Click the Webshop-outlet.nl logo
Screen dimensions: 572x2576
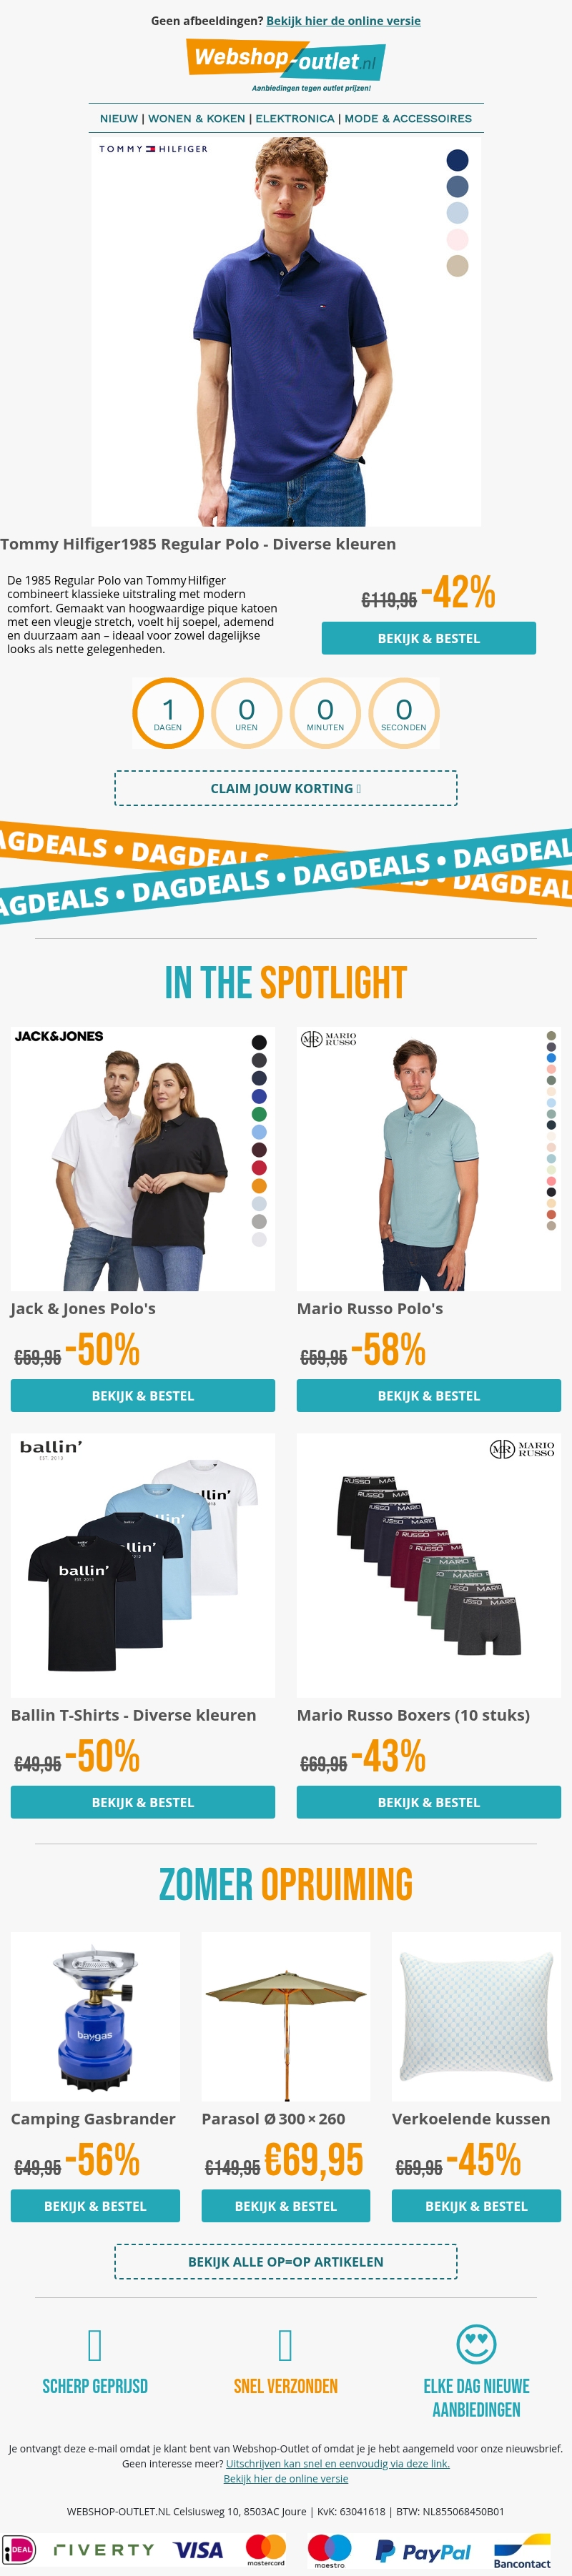pyautogui.click(x=286, y=64)
